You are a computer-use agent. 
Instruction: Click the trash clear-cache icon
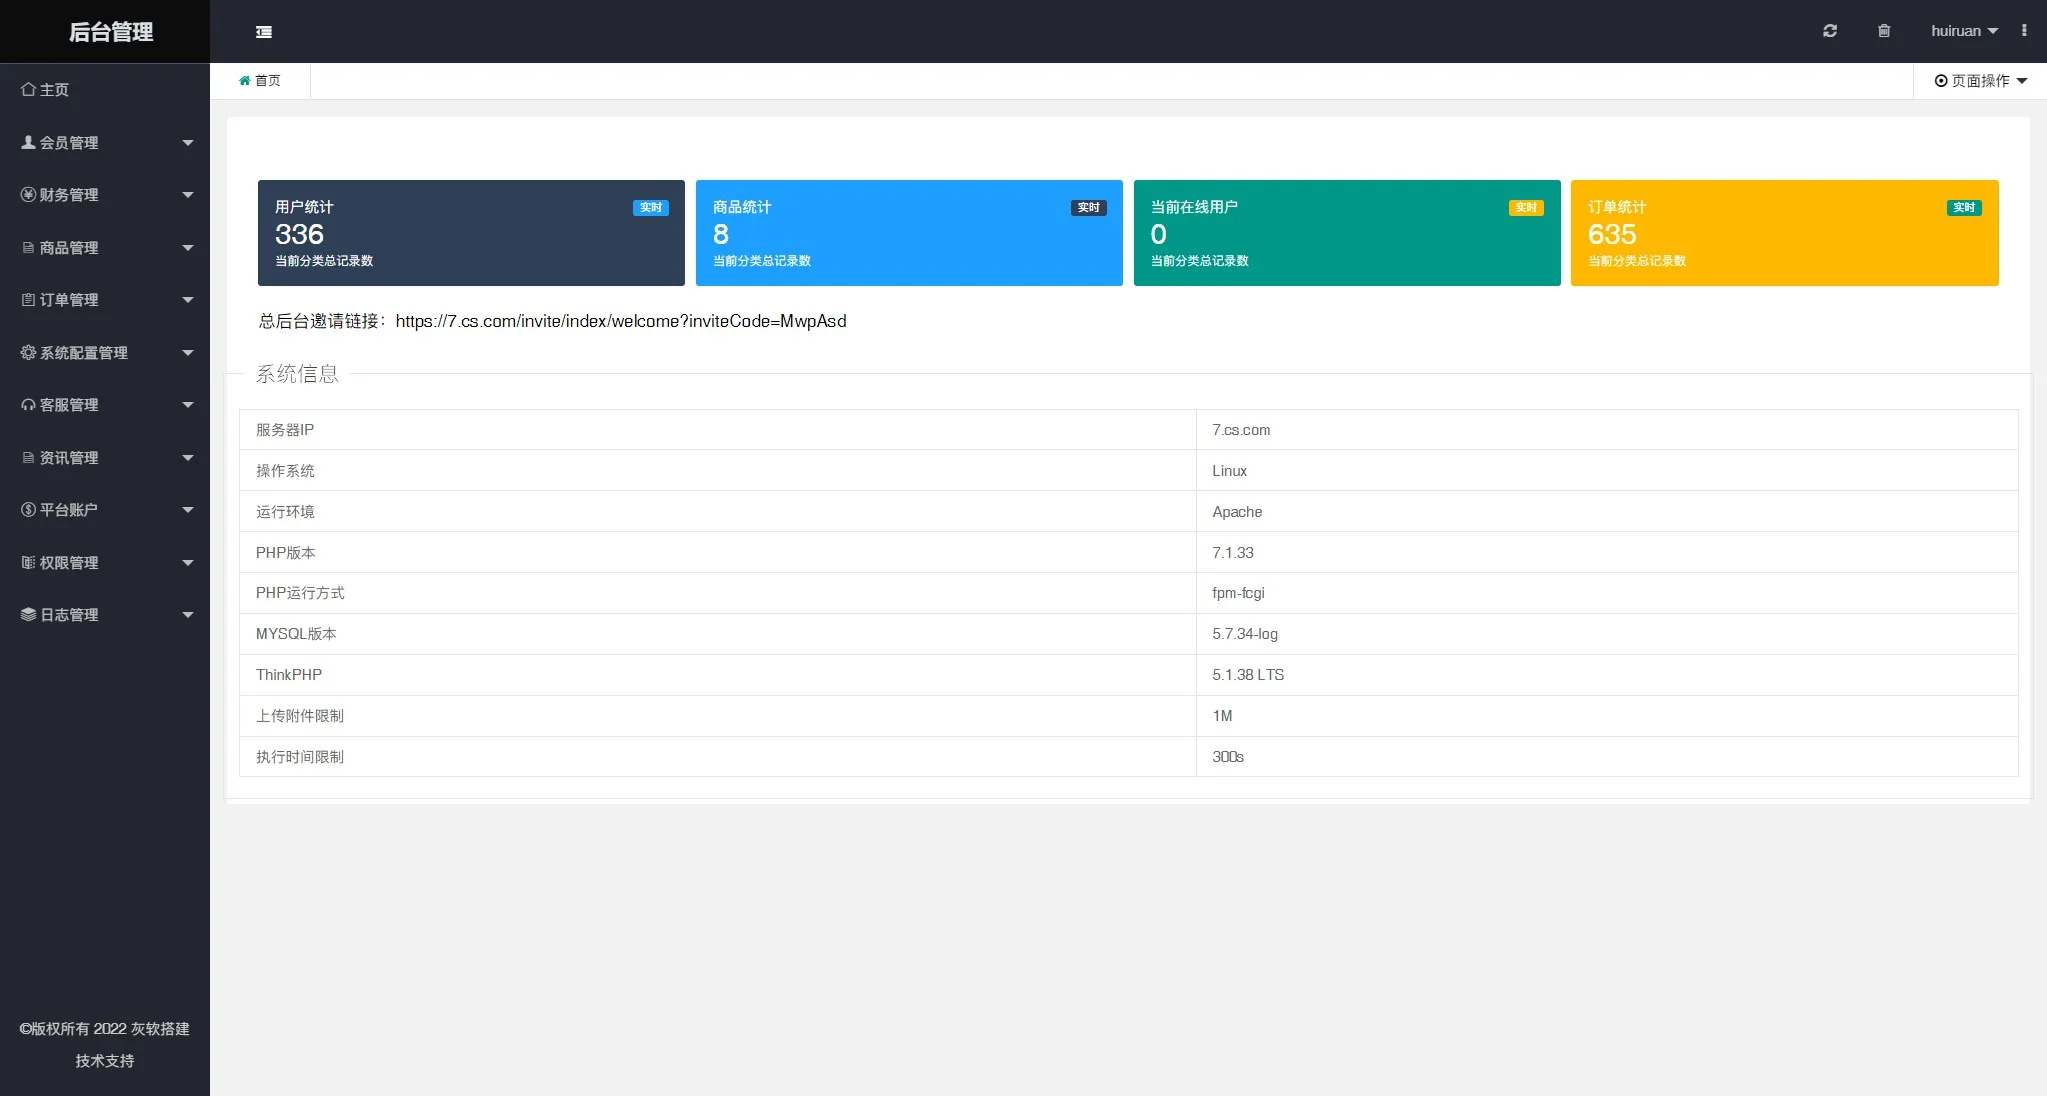click(x=1884, y=31)
